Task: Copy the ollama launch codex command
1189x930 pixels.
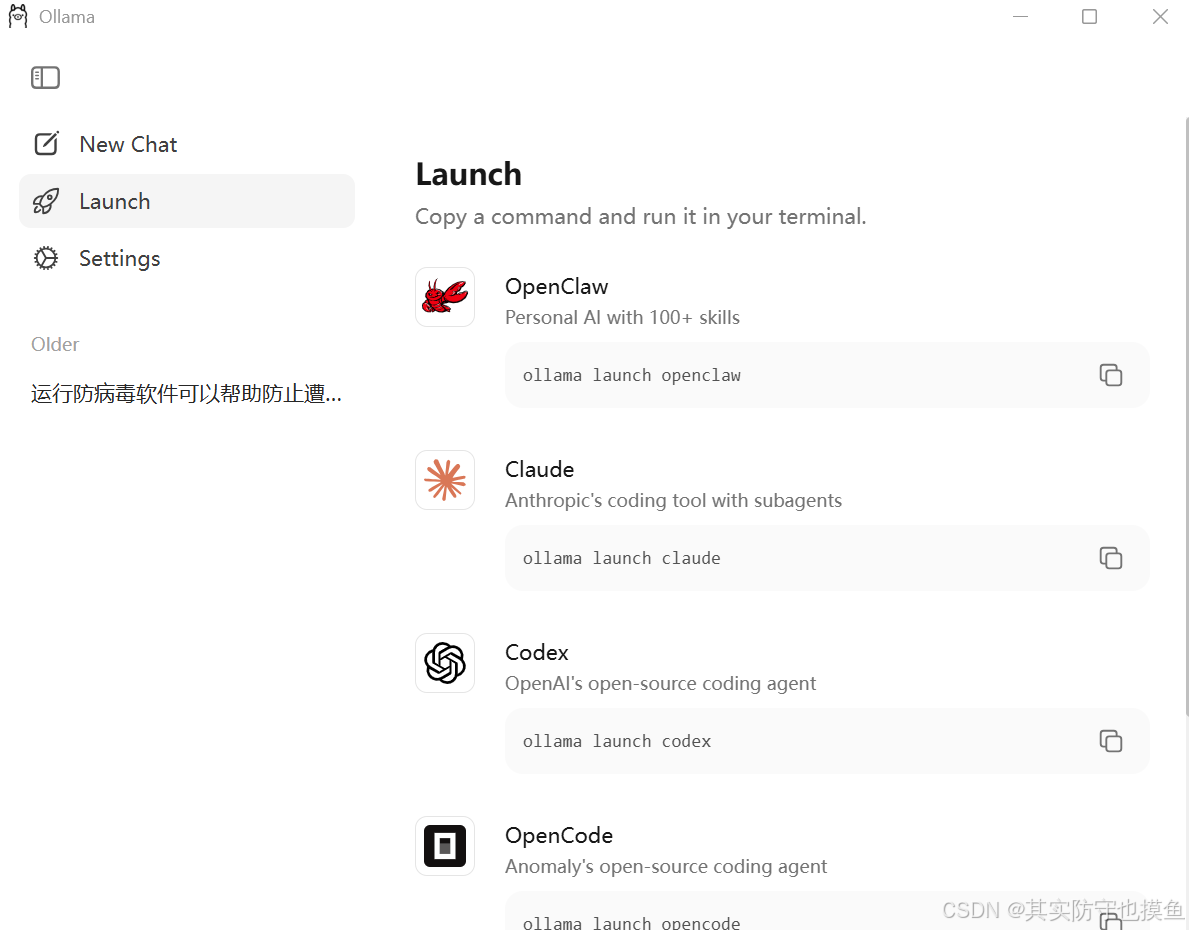Action: pyautogui.click(x=1111, y=740)
